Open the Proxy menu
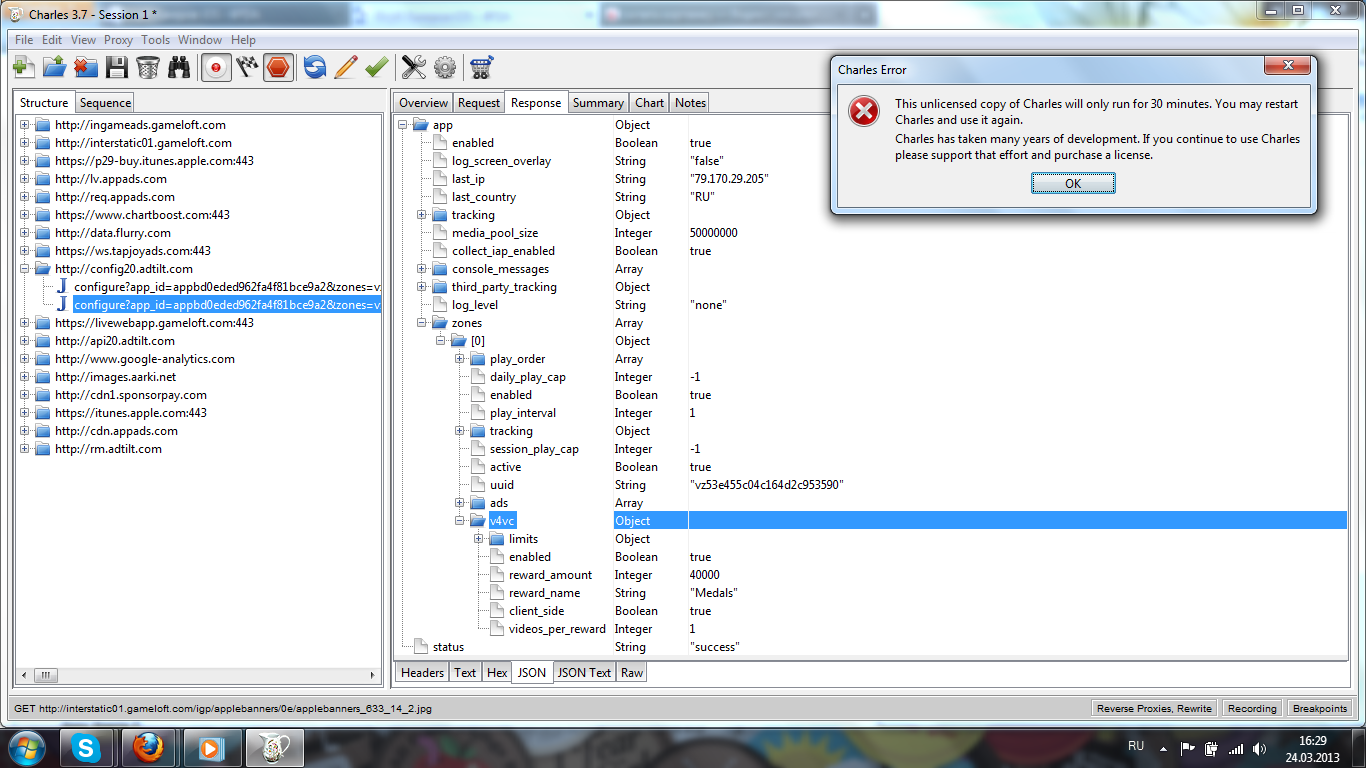The height and width of the screenshot is (768, 1366). (119, 40)
